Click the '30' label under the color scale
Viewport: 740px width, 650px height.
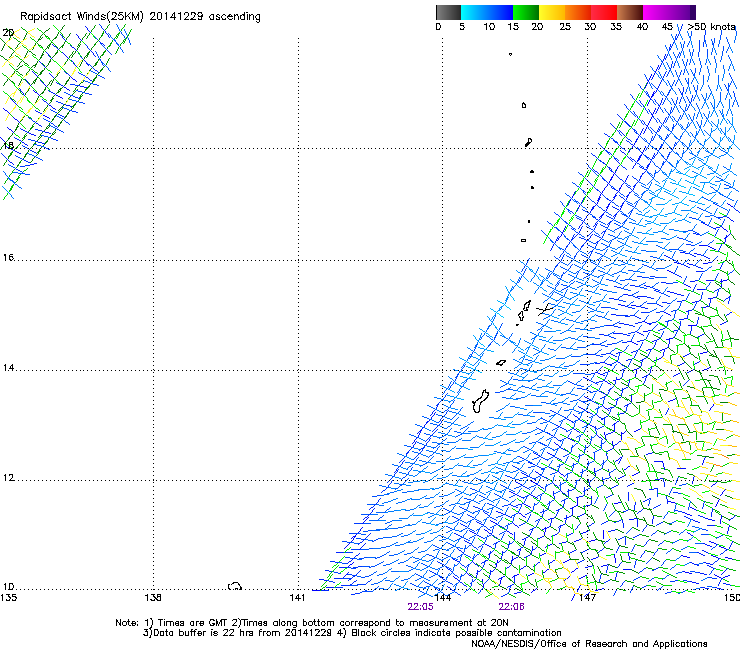(x=590, y=27)
